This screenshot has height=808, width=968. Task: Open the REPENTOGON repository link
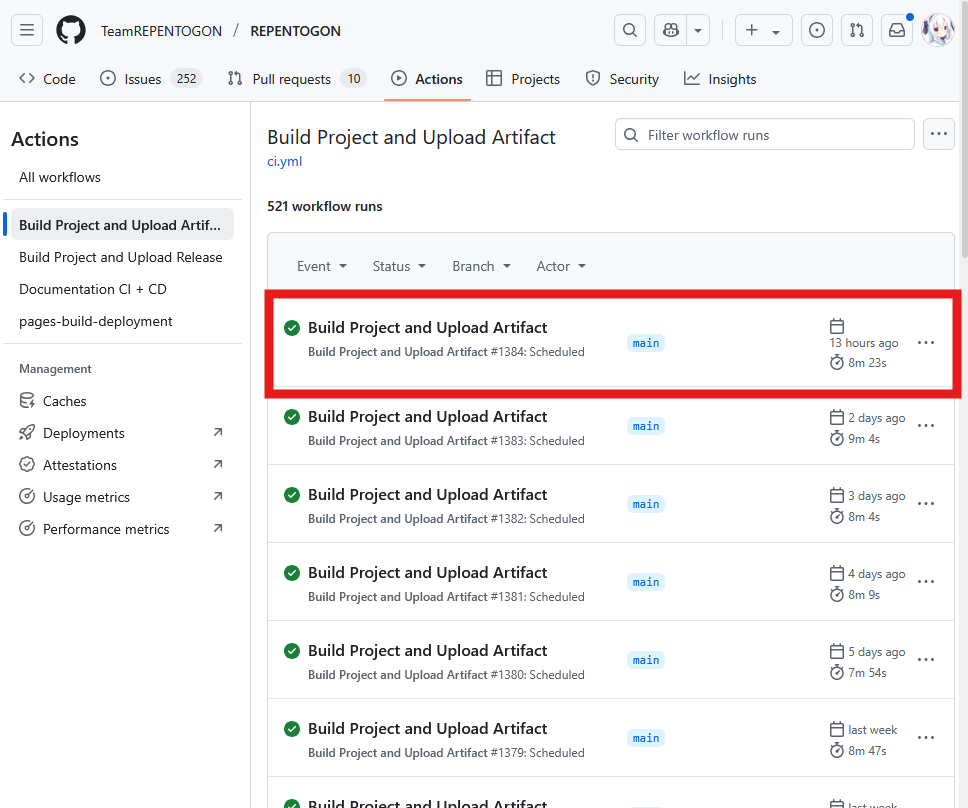coord(295,31)
